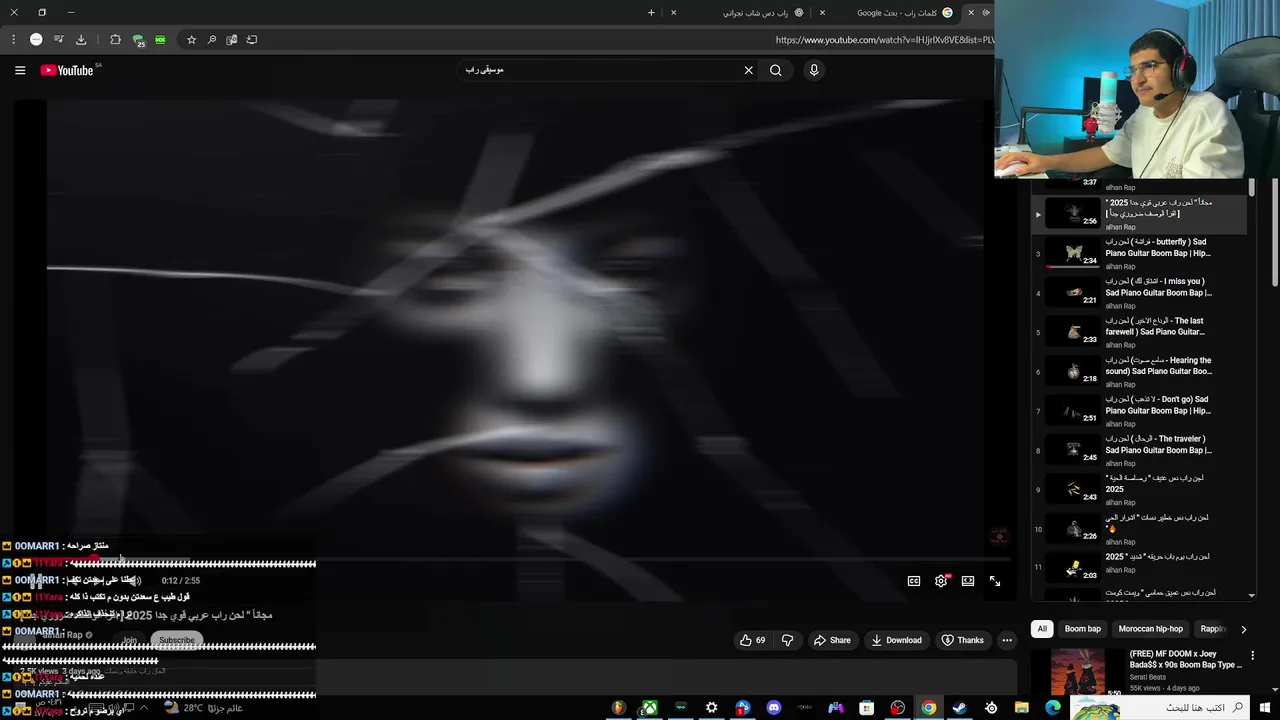Open Windows settings gear in taskbar
1280x720 pixels.
711,708
